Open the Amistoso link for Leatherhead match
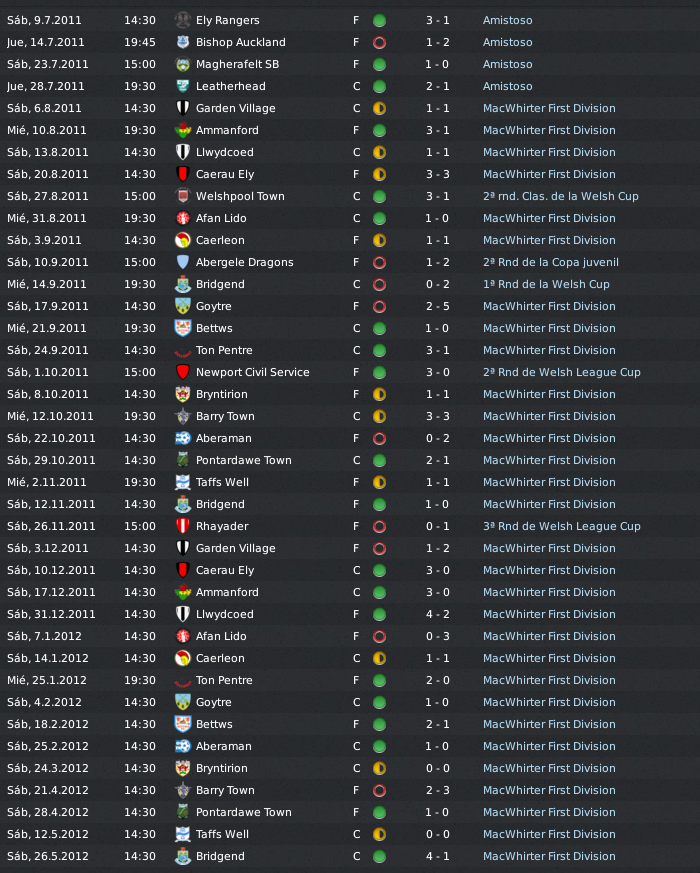Image resolution: width=700 pixels, height=873 pixels. 507,86
